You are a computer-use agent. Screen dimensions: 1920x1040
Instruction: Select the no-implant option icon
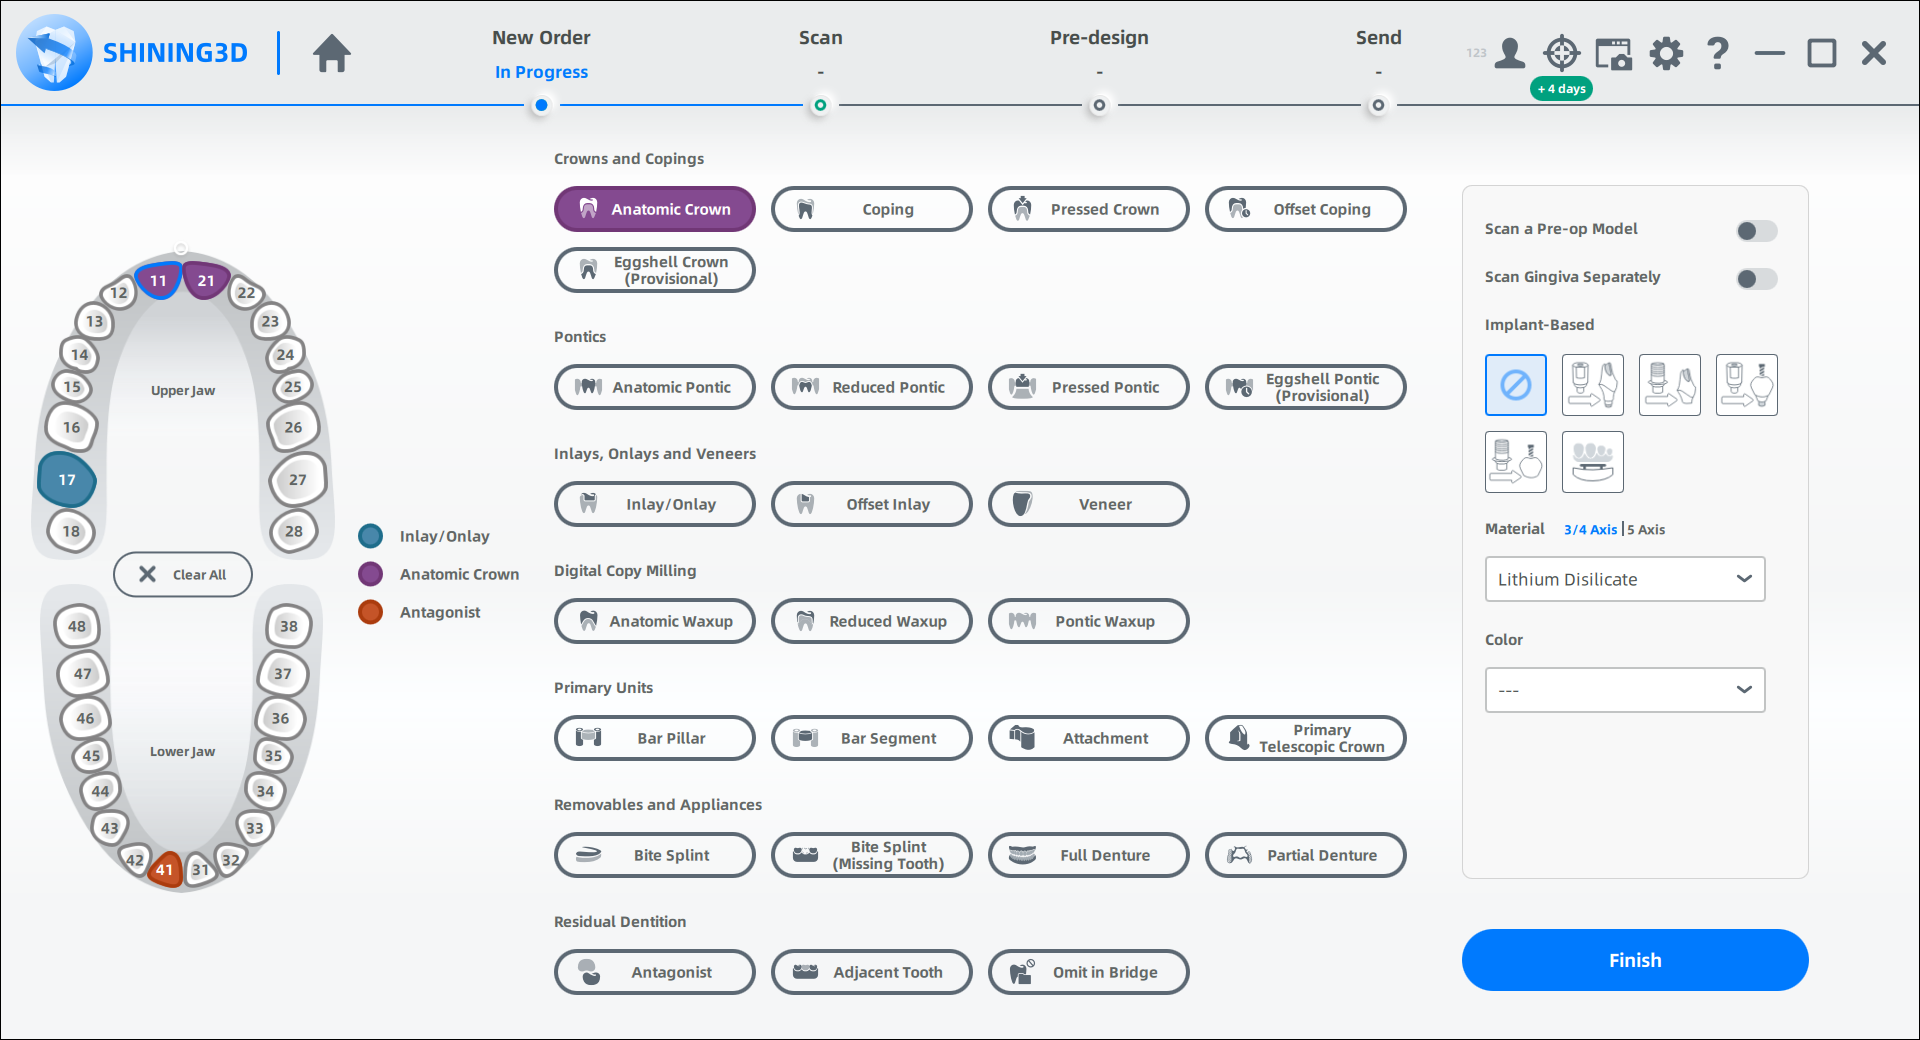pos(1515,385)
